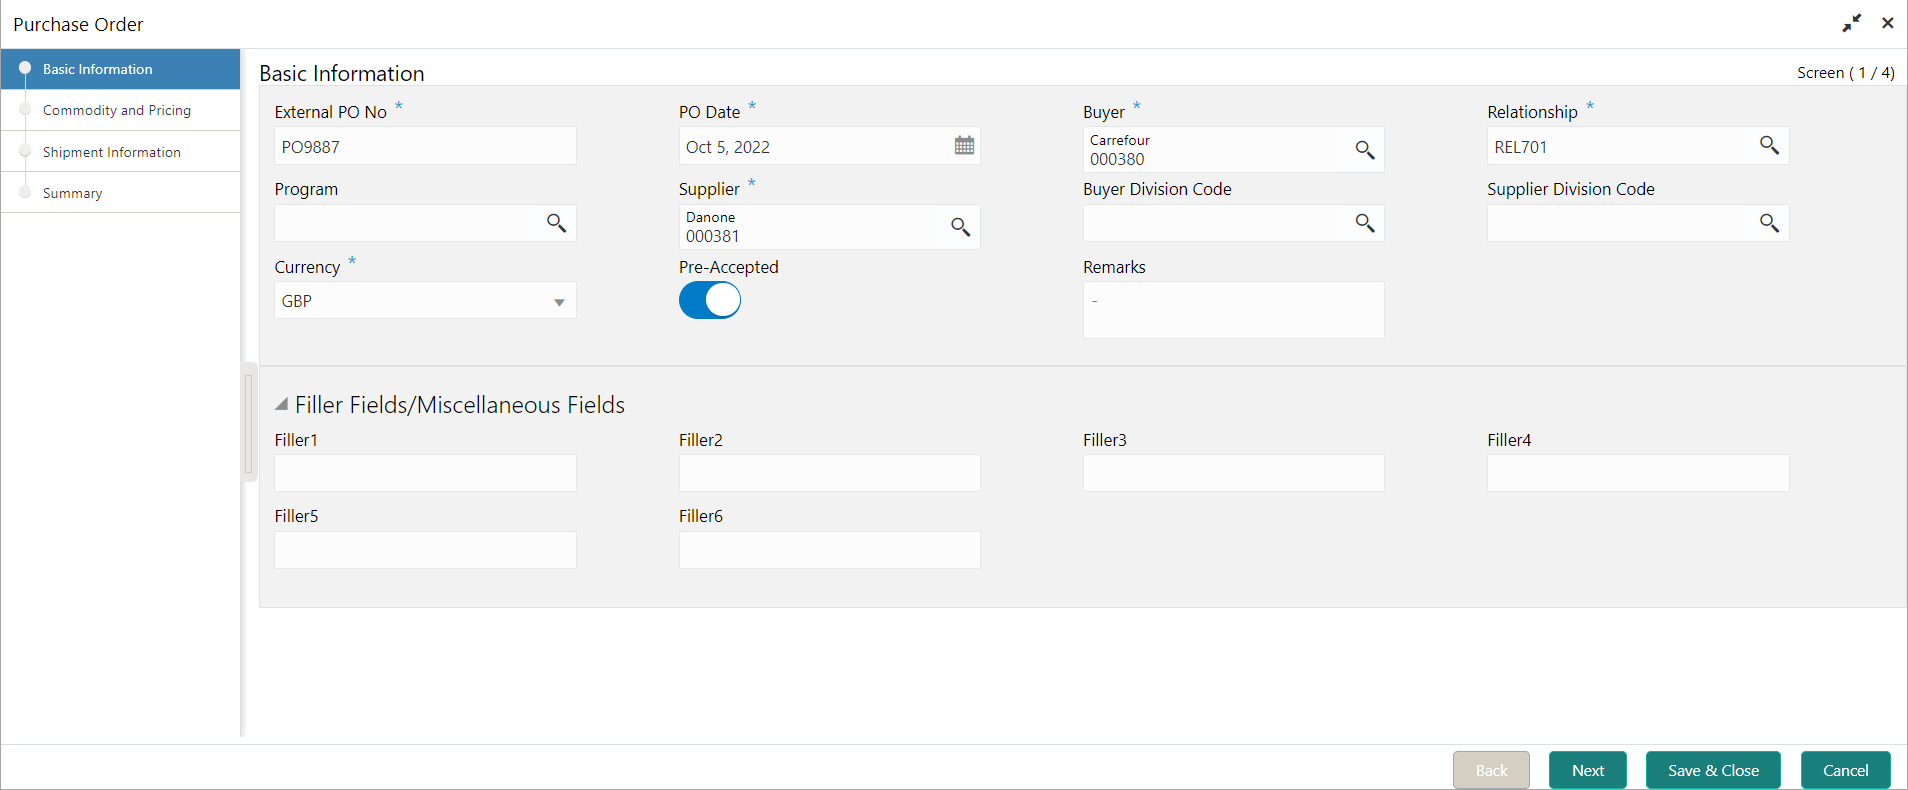Click Save & Close button
Screen dimensions: 1908x790
(x=1713, y=770)
